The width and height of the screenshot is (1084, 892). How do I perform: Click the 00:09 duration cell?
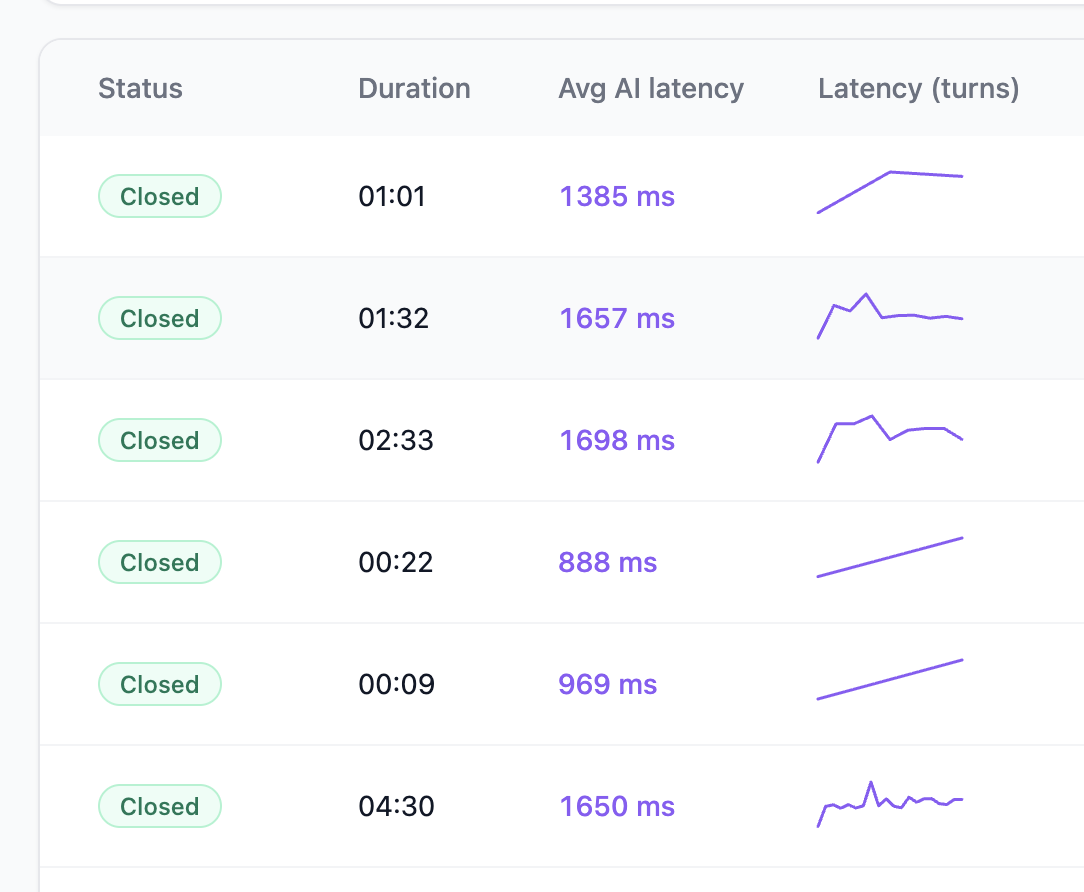397,685
